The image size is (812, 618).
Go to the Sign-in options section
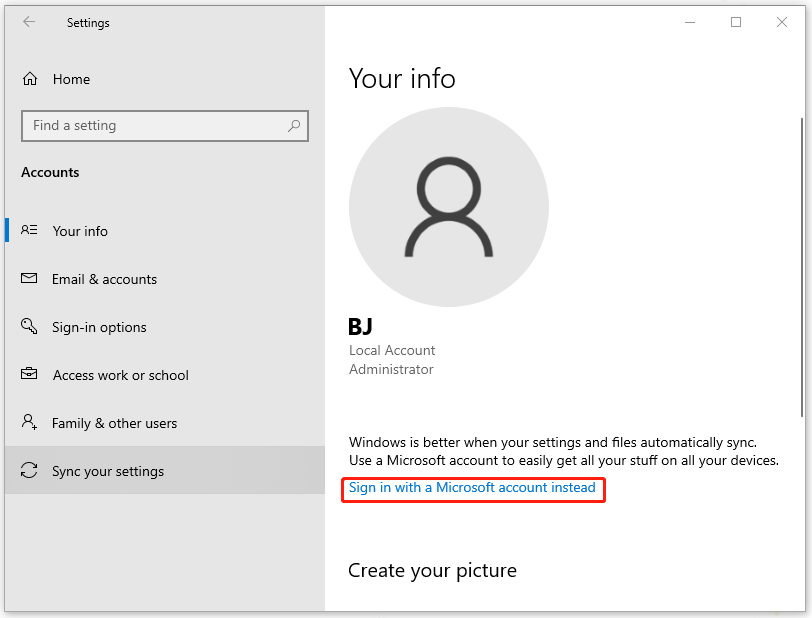point(99,327)
